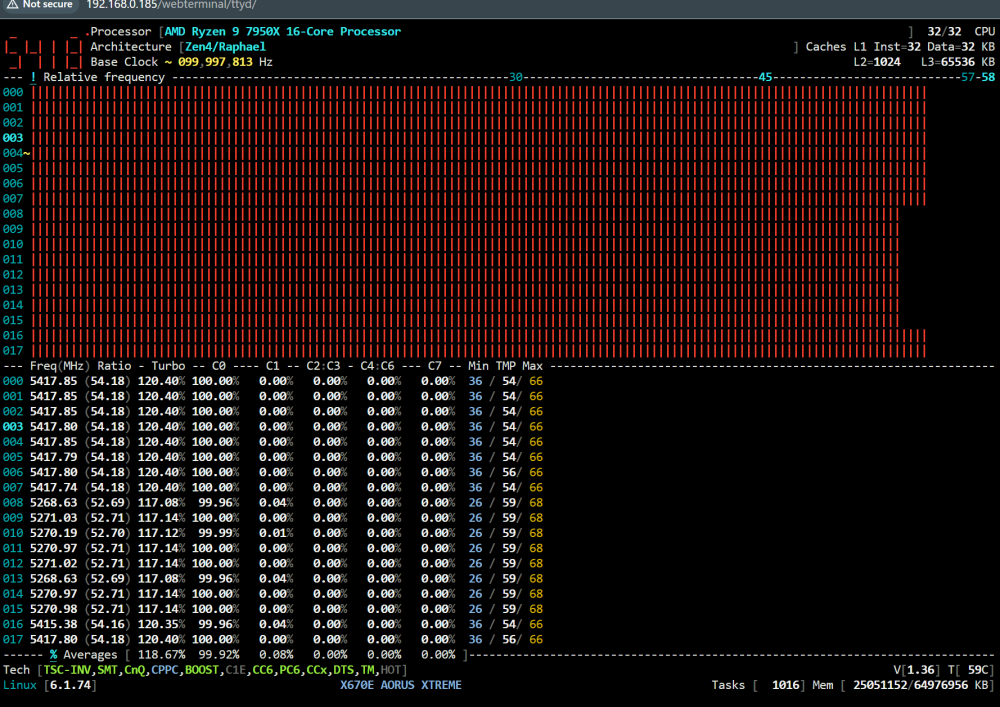
Task: Click the percent sign before Averages
Action: (x=54, y=655)
